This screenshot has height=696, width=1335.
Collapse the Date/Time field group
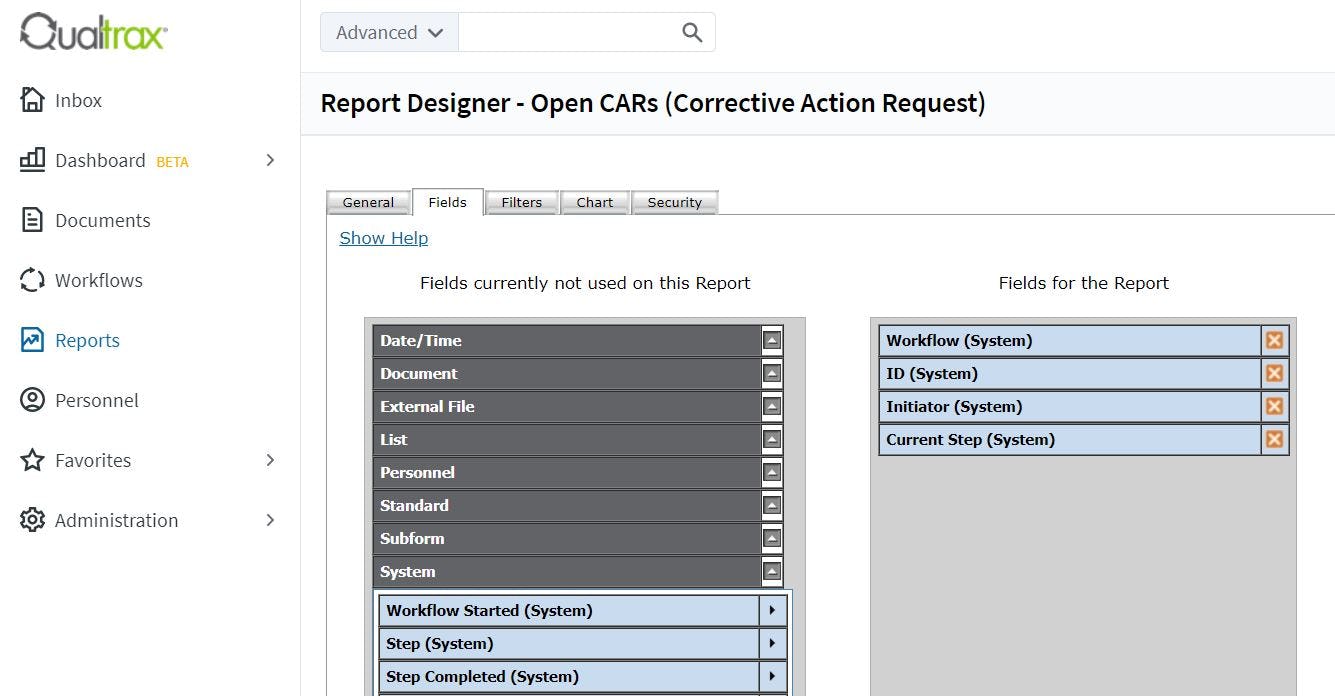tap(771, 340)
